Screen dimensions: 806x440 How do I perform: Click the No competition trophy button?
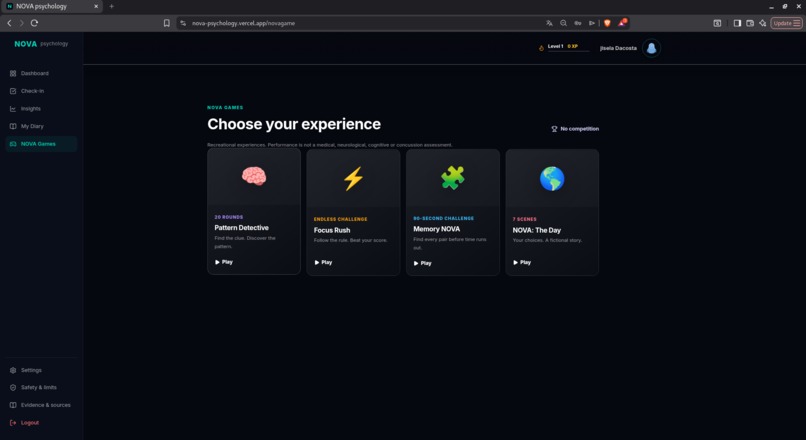coord(575,129)
